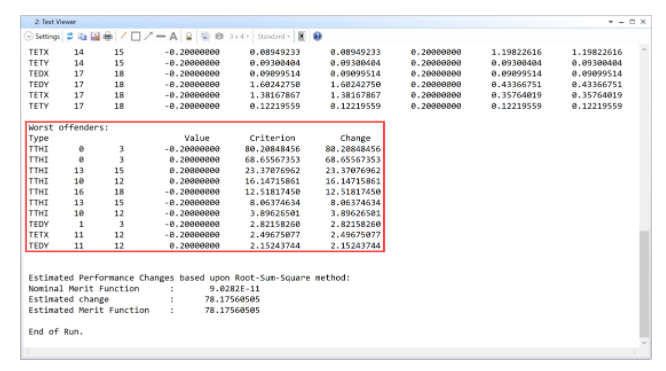Select the text annotation A tool
The image size is (666, 371).
[173, 37]
